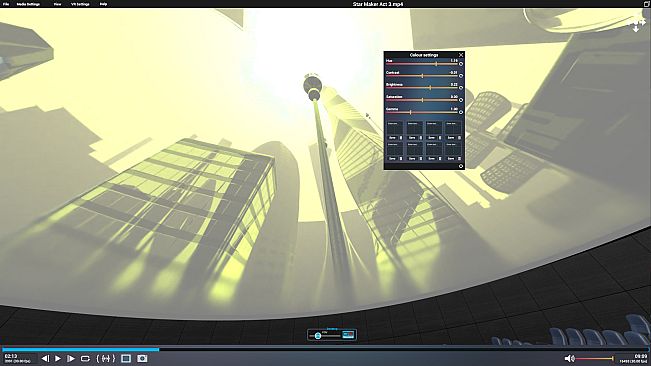Reset the Saturation value

point(461,100)
